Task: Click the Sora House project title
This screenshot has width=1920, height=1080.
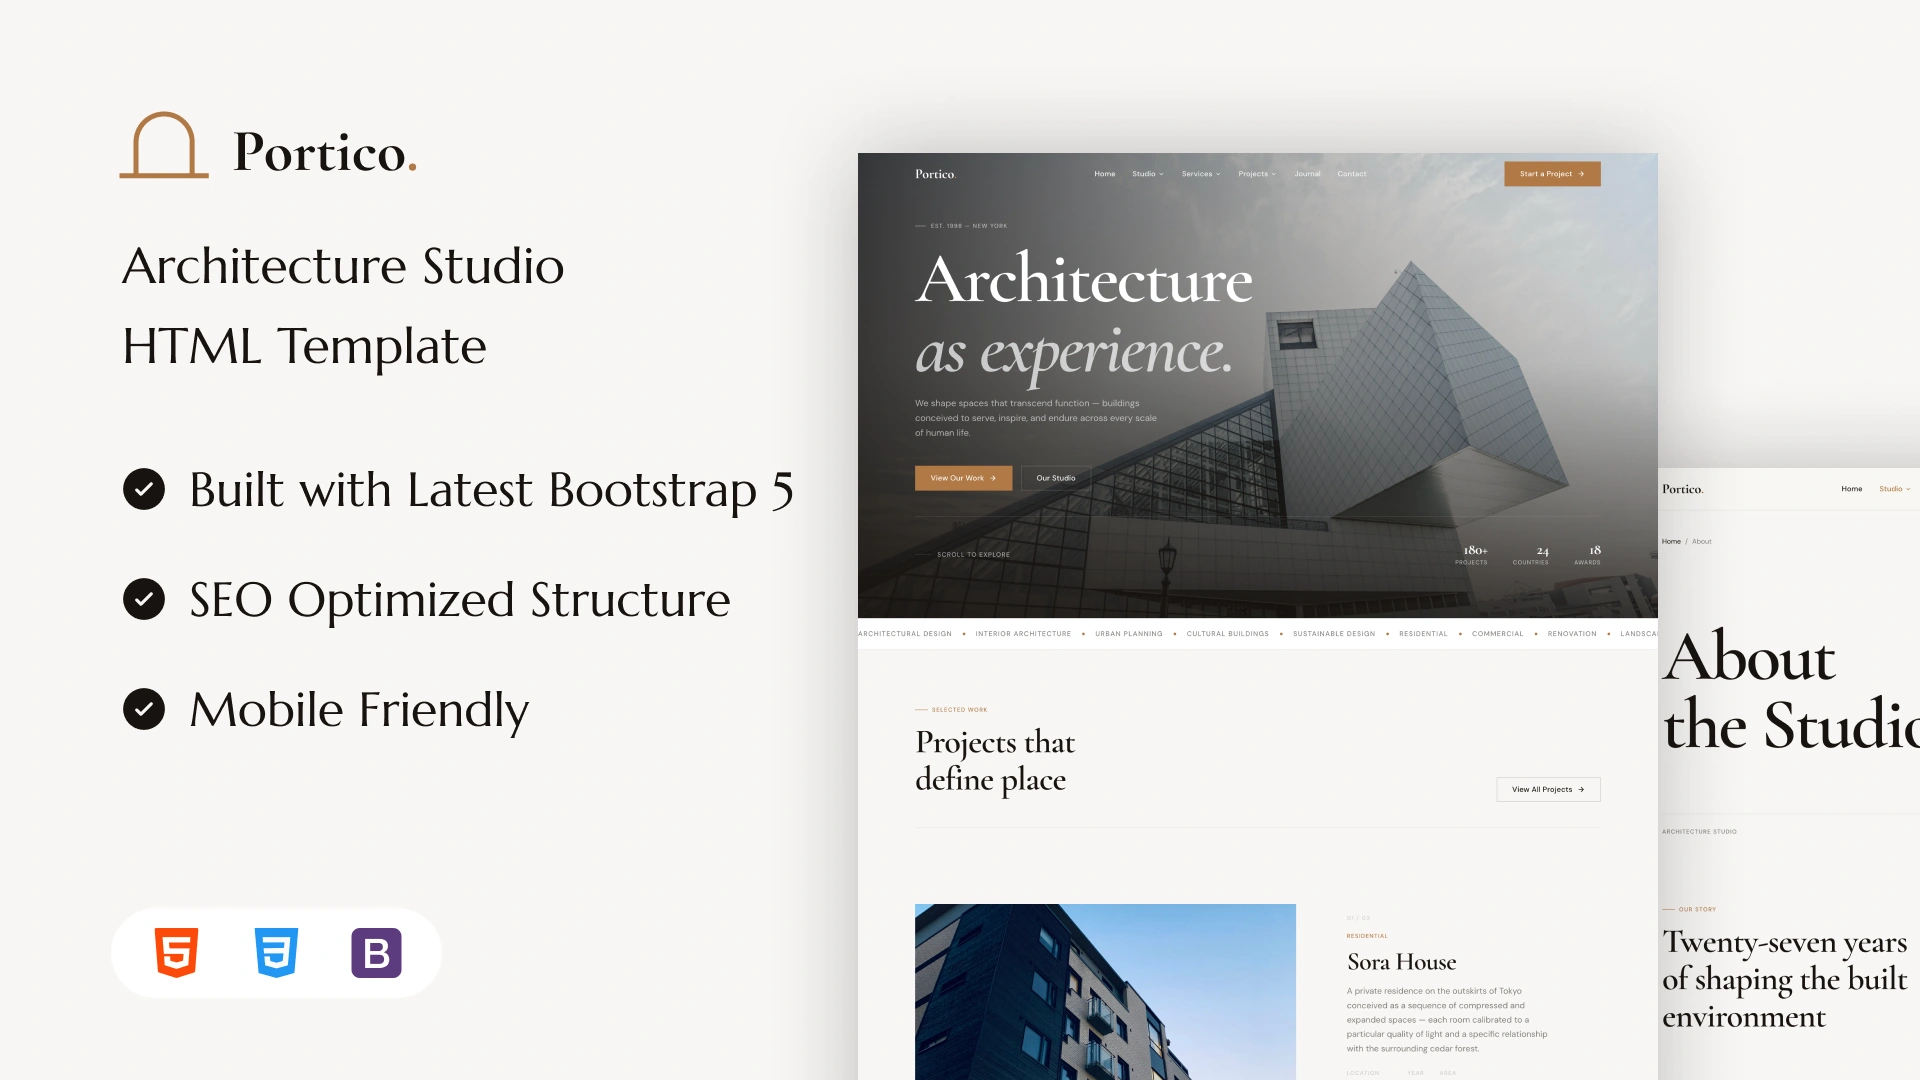Action: point(1401,962)
